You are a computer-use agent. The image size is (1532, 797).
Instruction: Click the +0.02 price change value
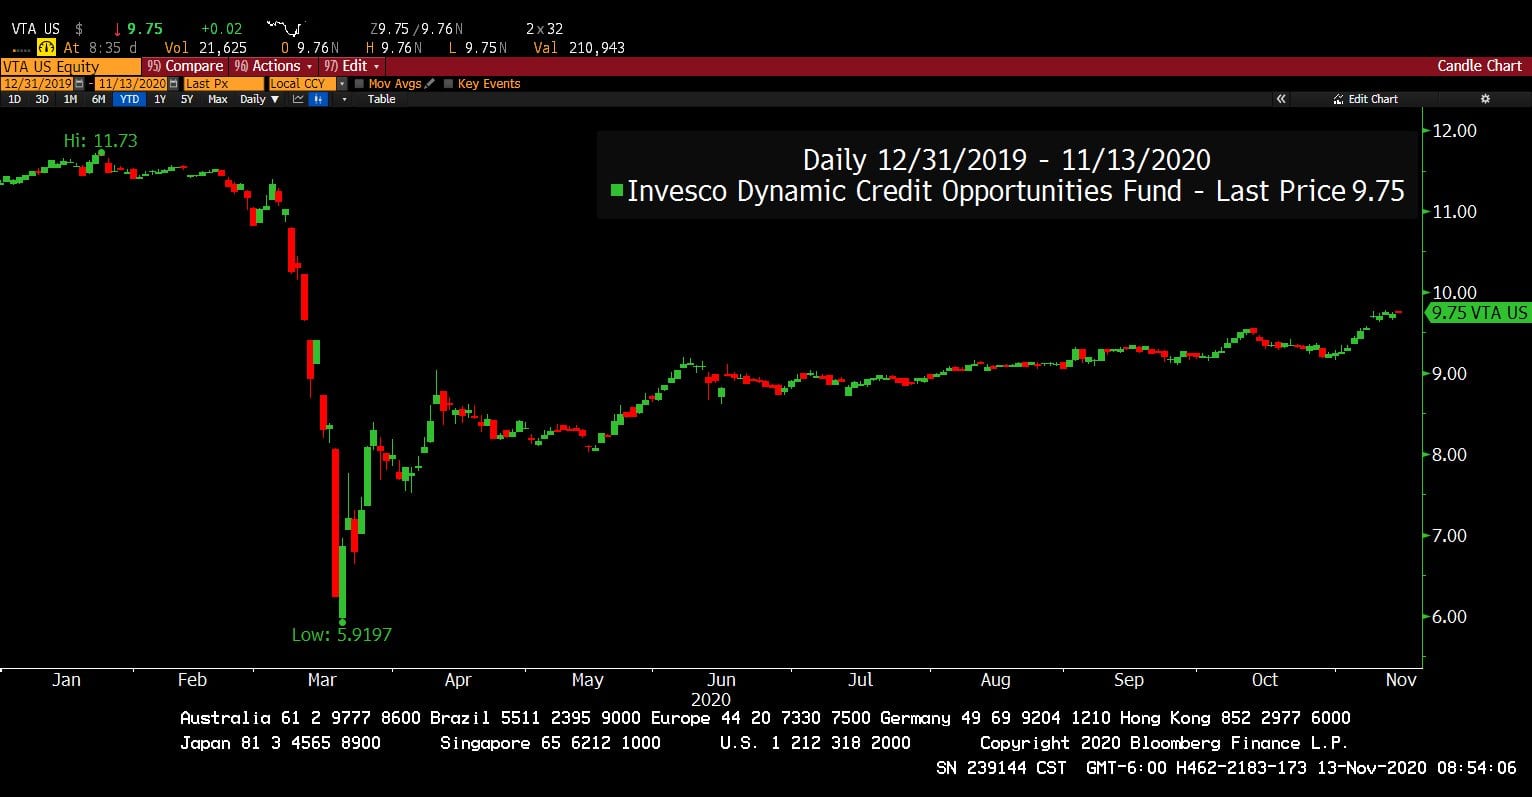[221, 29]
